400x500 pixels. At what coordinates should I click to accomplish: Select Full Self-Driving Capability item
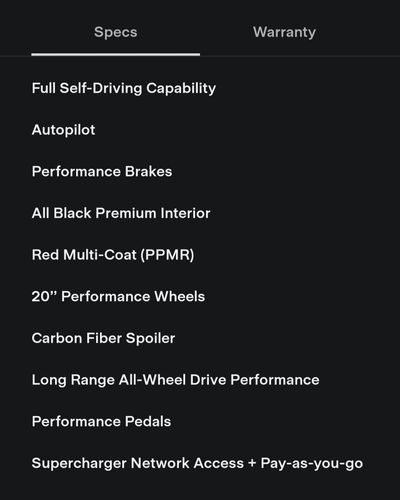tap(124, 88)
